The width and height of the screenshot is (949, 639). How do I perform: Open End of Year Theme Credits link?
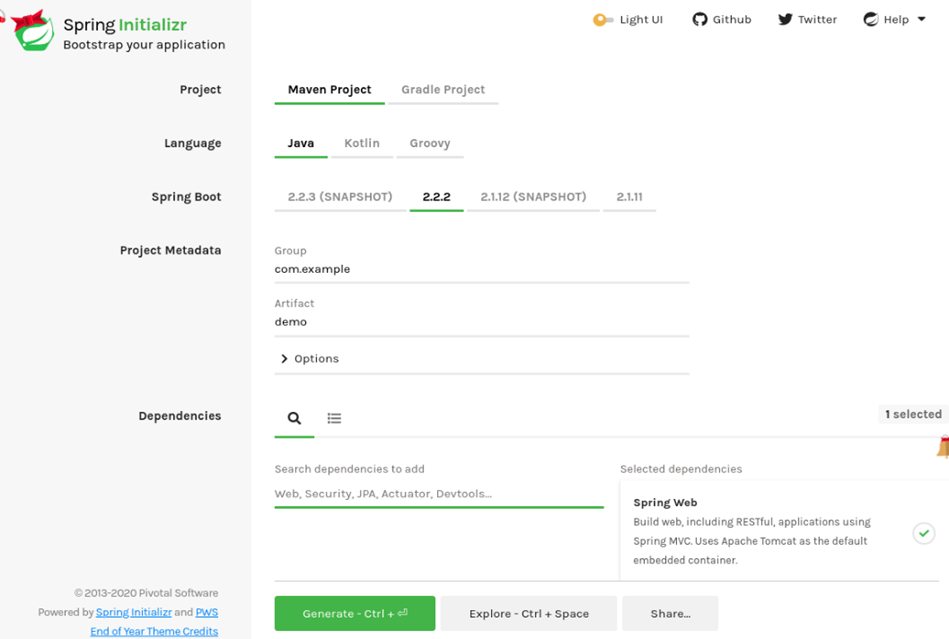coord(154,631)
